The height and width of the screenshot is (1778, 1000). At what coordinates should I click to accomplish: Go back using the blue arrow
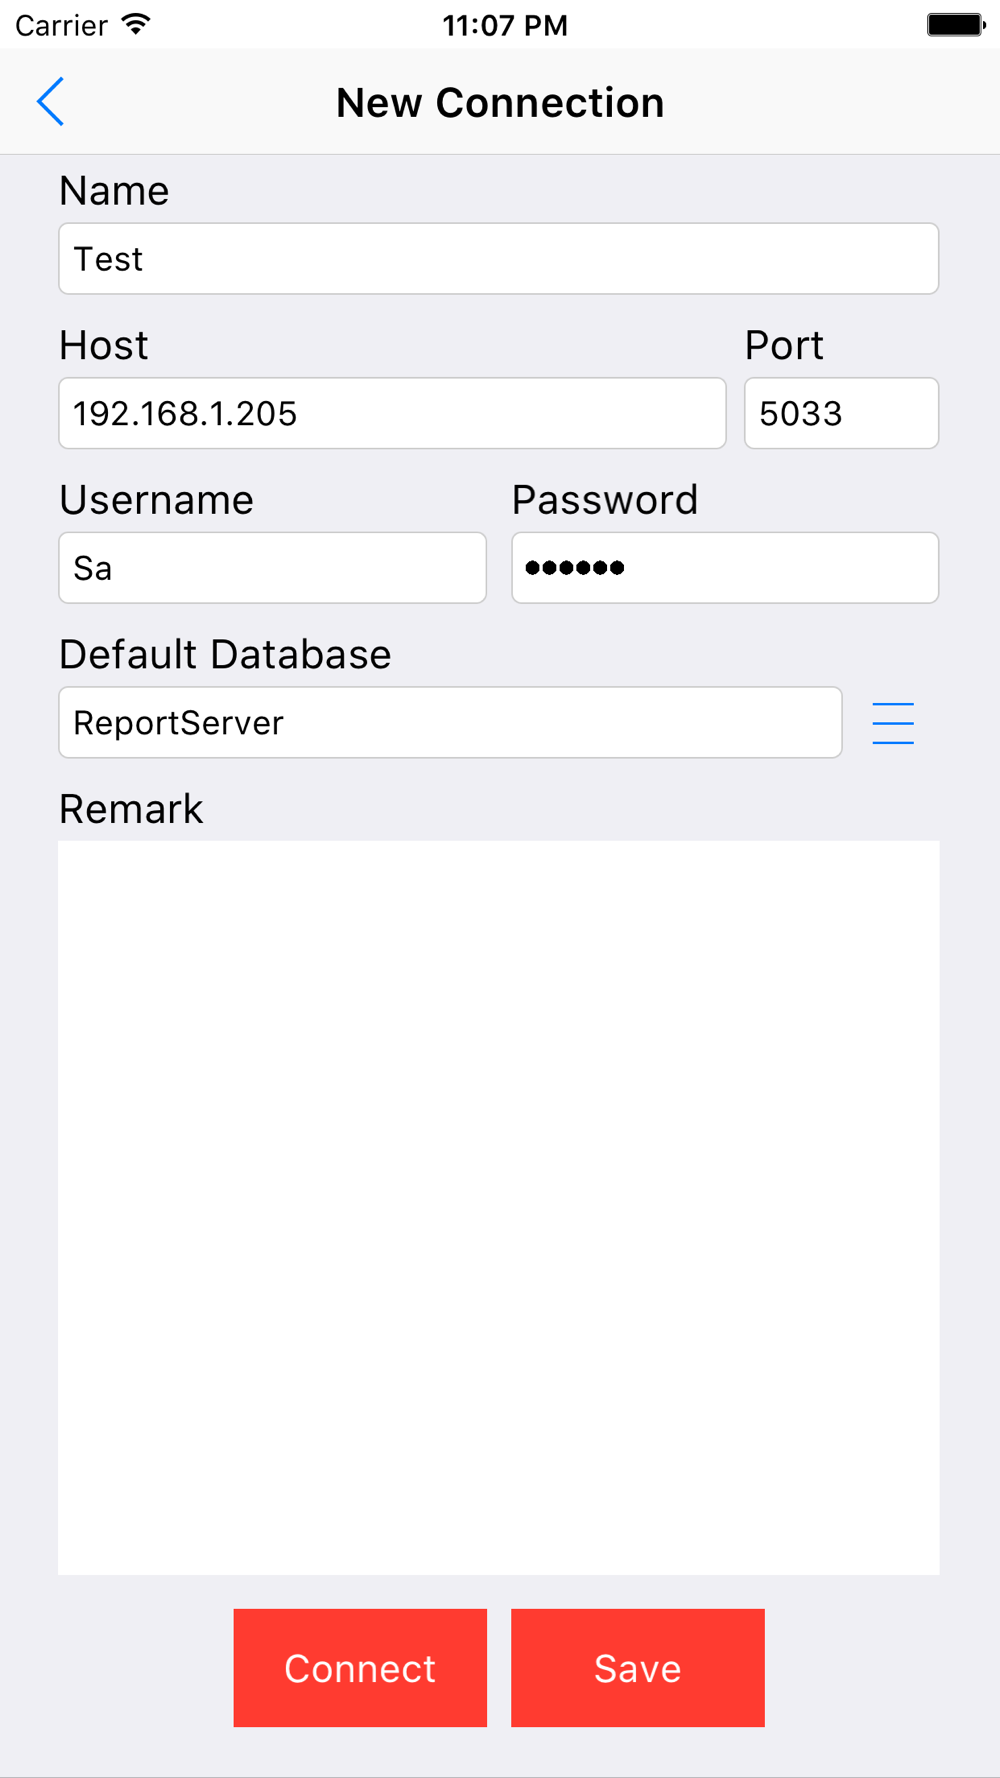(x=50, y=102)
